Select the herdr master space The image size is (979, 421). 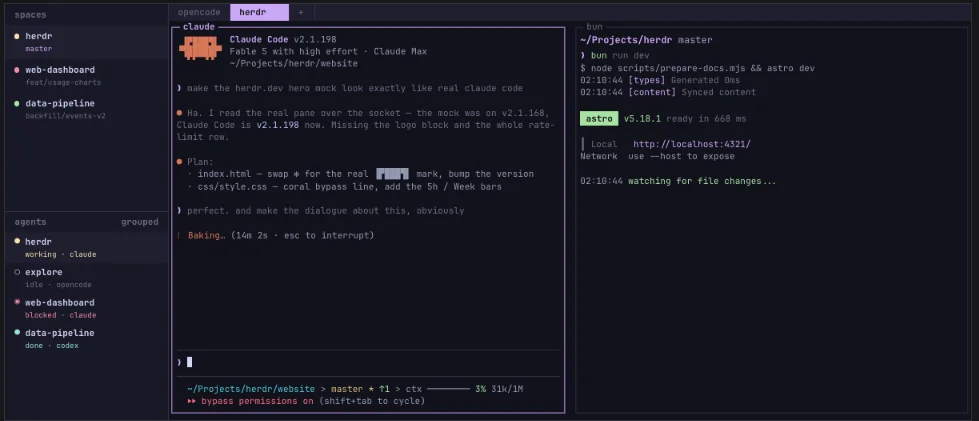[x=87, y=42]
